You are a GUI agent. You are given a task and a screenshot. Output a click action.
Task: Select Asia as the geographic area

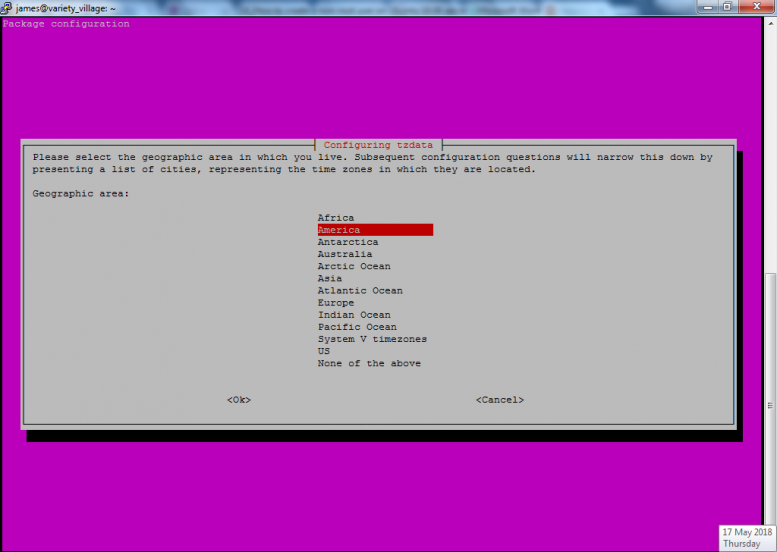click(330, 278)
